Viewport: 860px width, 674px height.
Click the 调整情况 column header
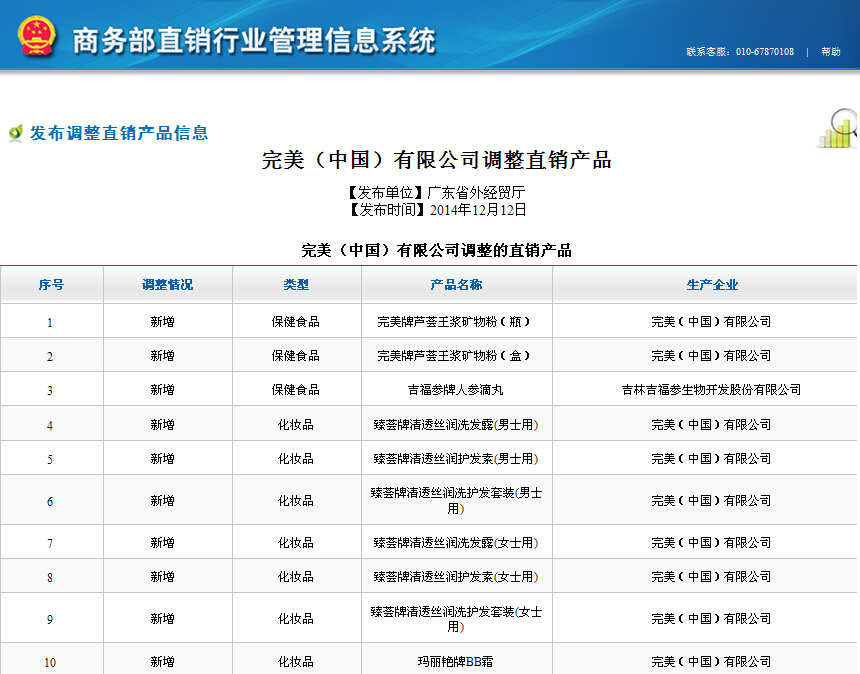pos(167,285)
